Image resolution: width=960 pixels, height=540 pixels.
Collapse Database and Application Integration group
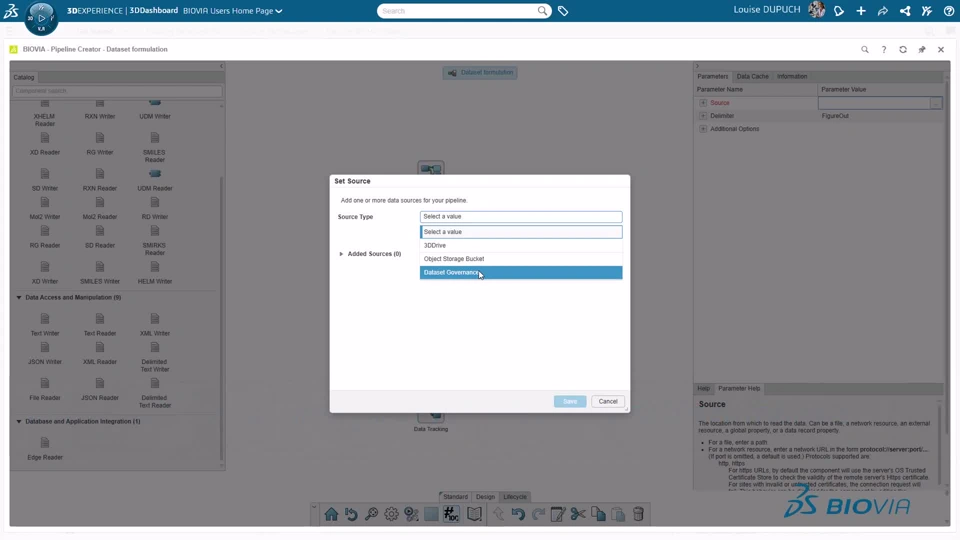tap(19, 422)
